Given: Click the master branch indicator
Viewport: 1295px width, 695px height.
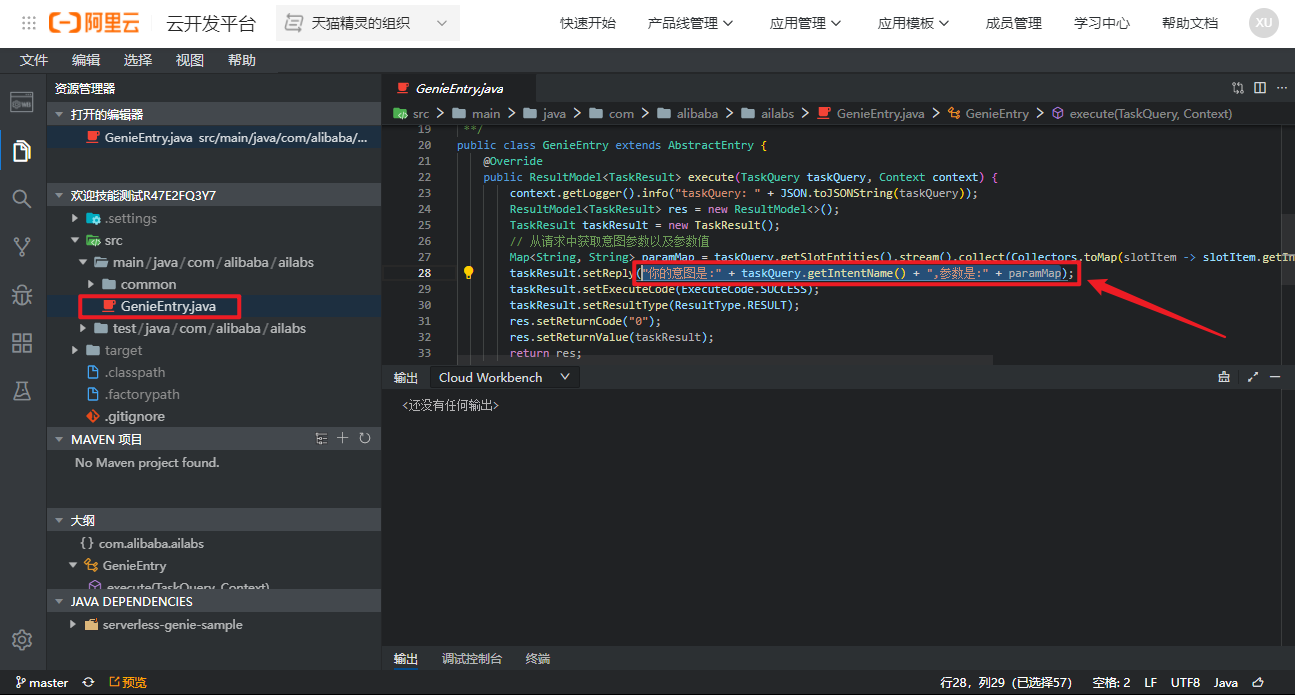Looking at the screenshot, I should tap(41, 682).
